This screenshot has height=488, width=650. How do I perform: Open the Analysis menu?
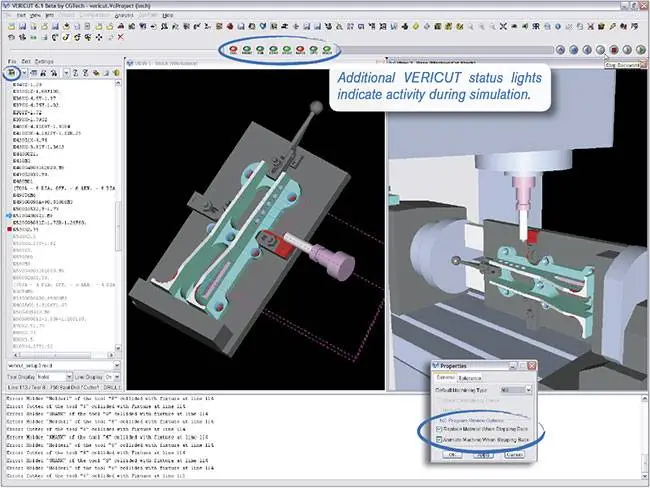(124, 15)
